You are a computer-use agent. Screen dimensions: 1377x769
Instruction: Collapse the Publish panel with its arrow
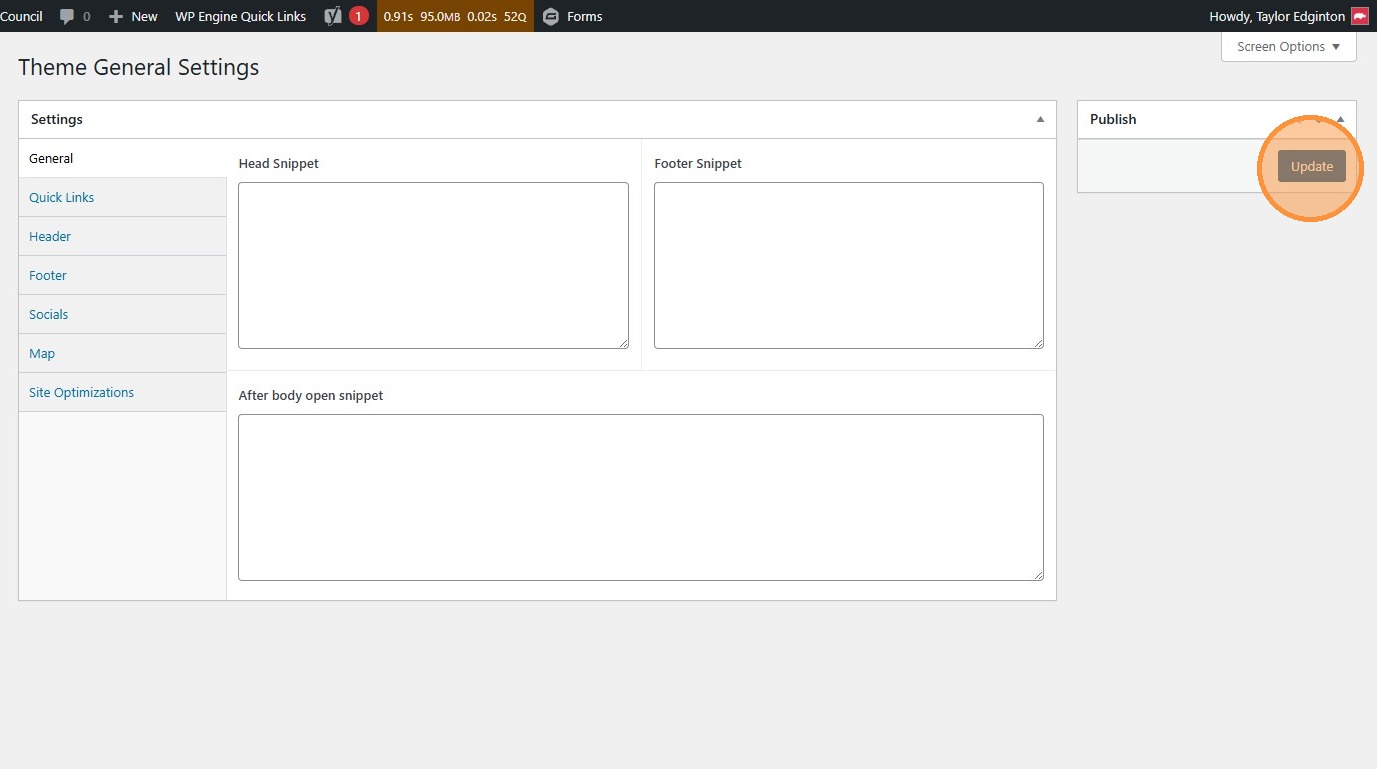(x=1340, y=119)
